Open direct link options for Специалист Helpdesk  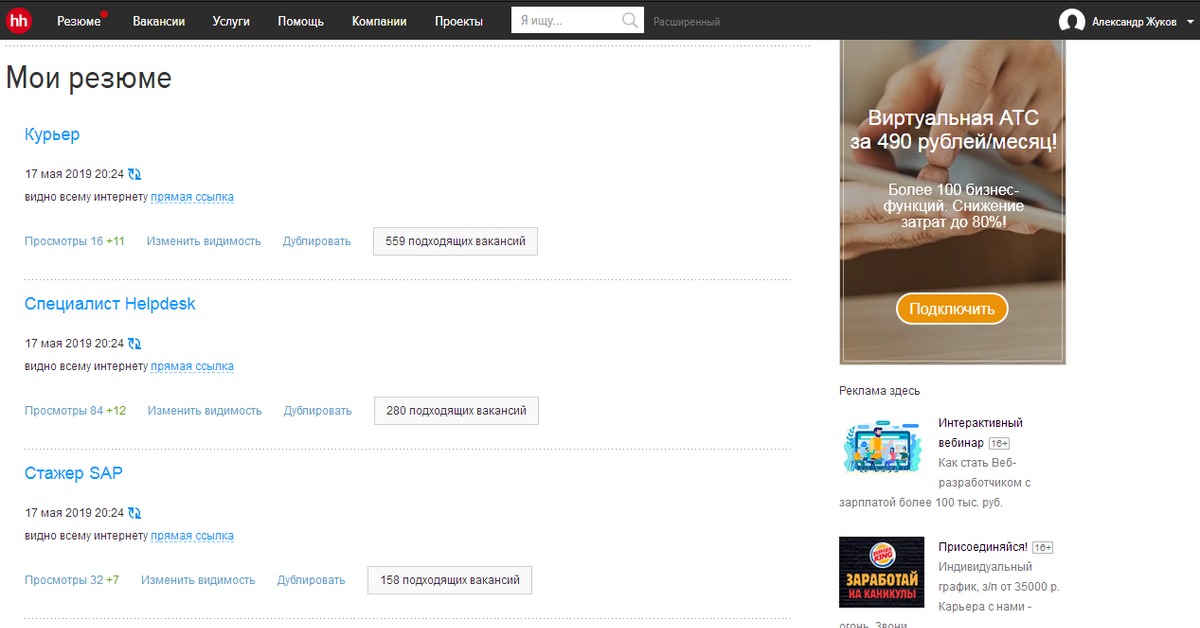(192, 367)
